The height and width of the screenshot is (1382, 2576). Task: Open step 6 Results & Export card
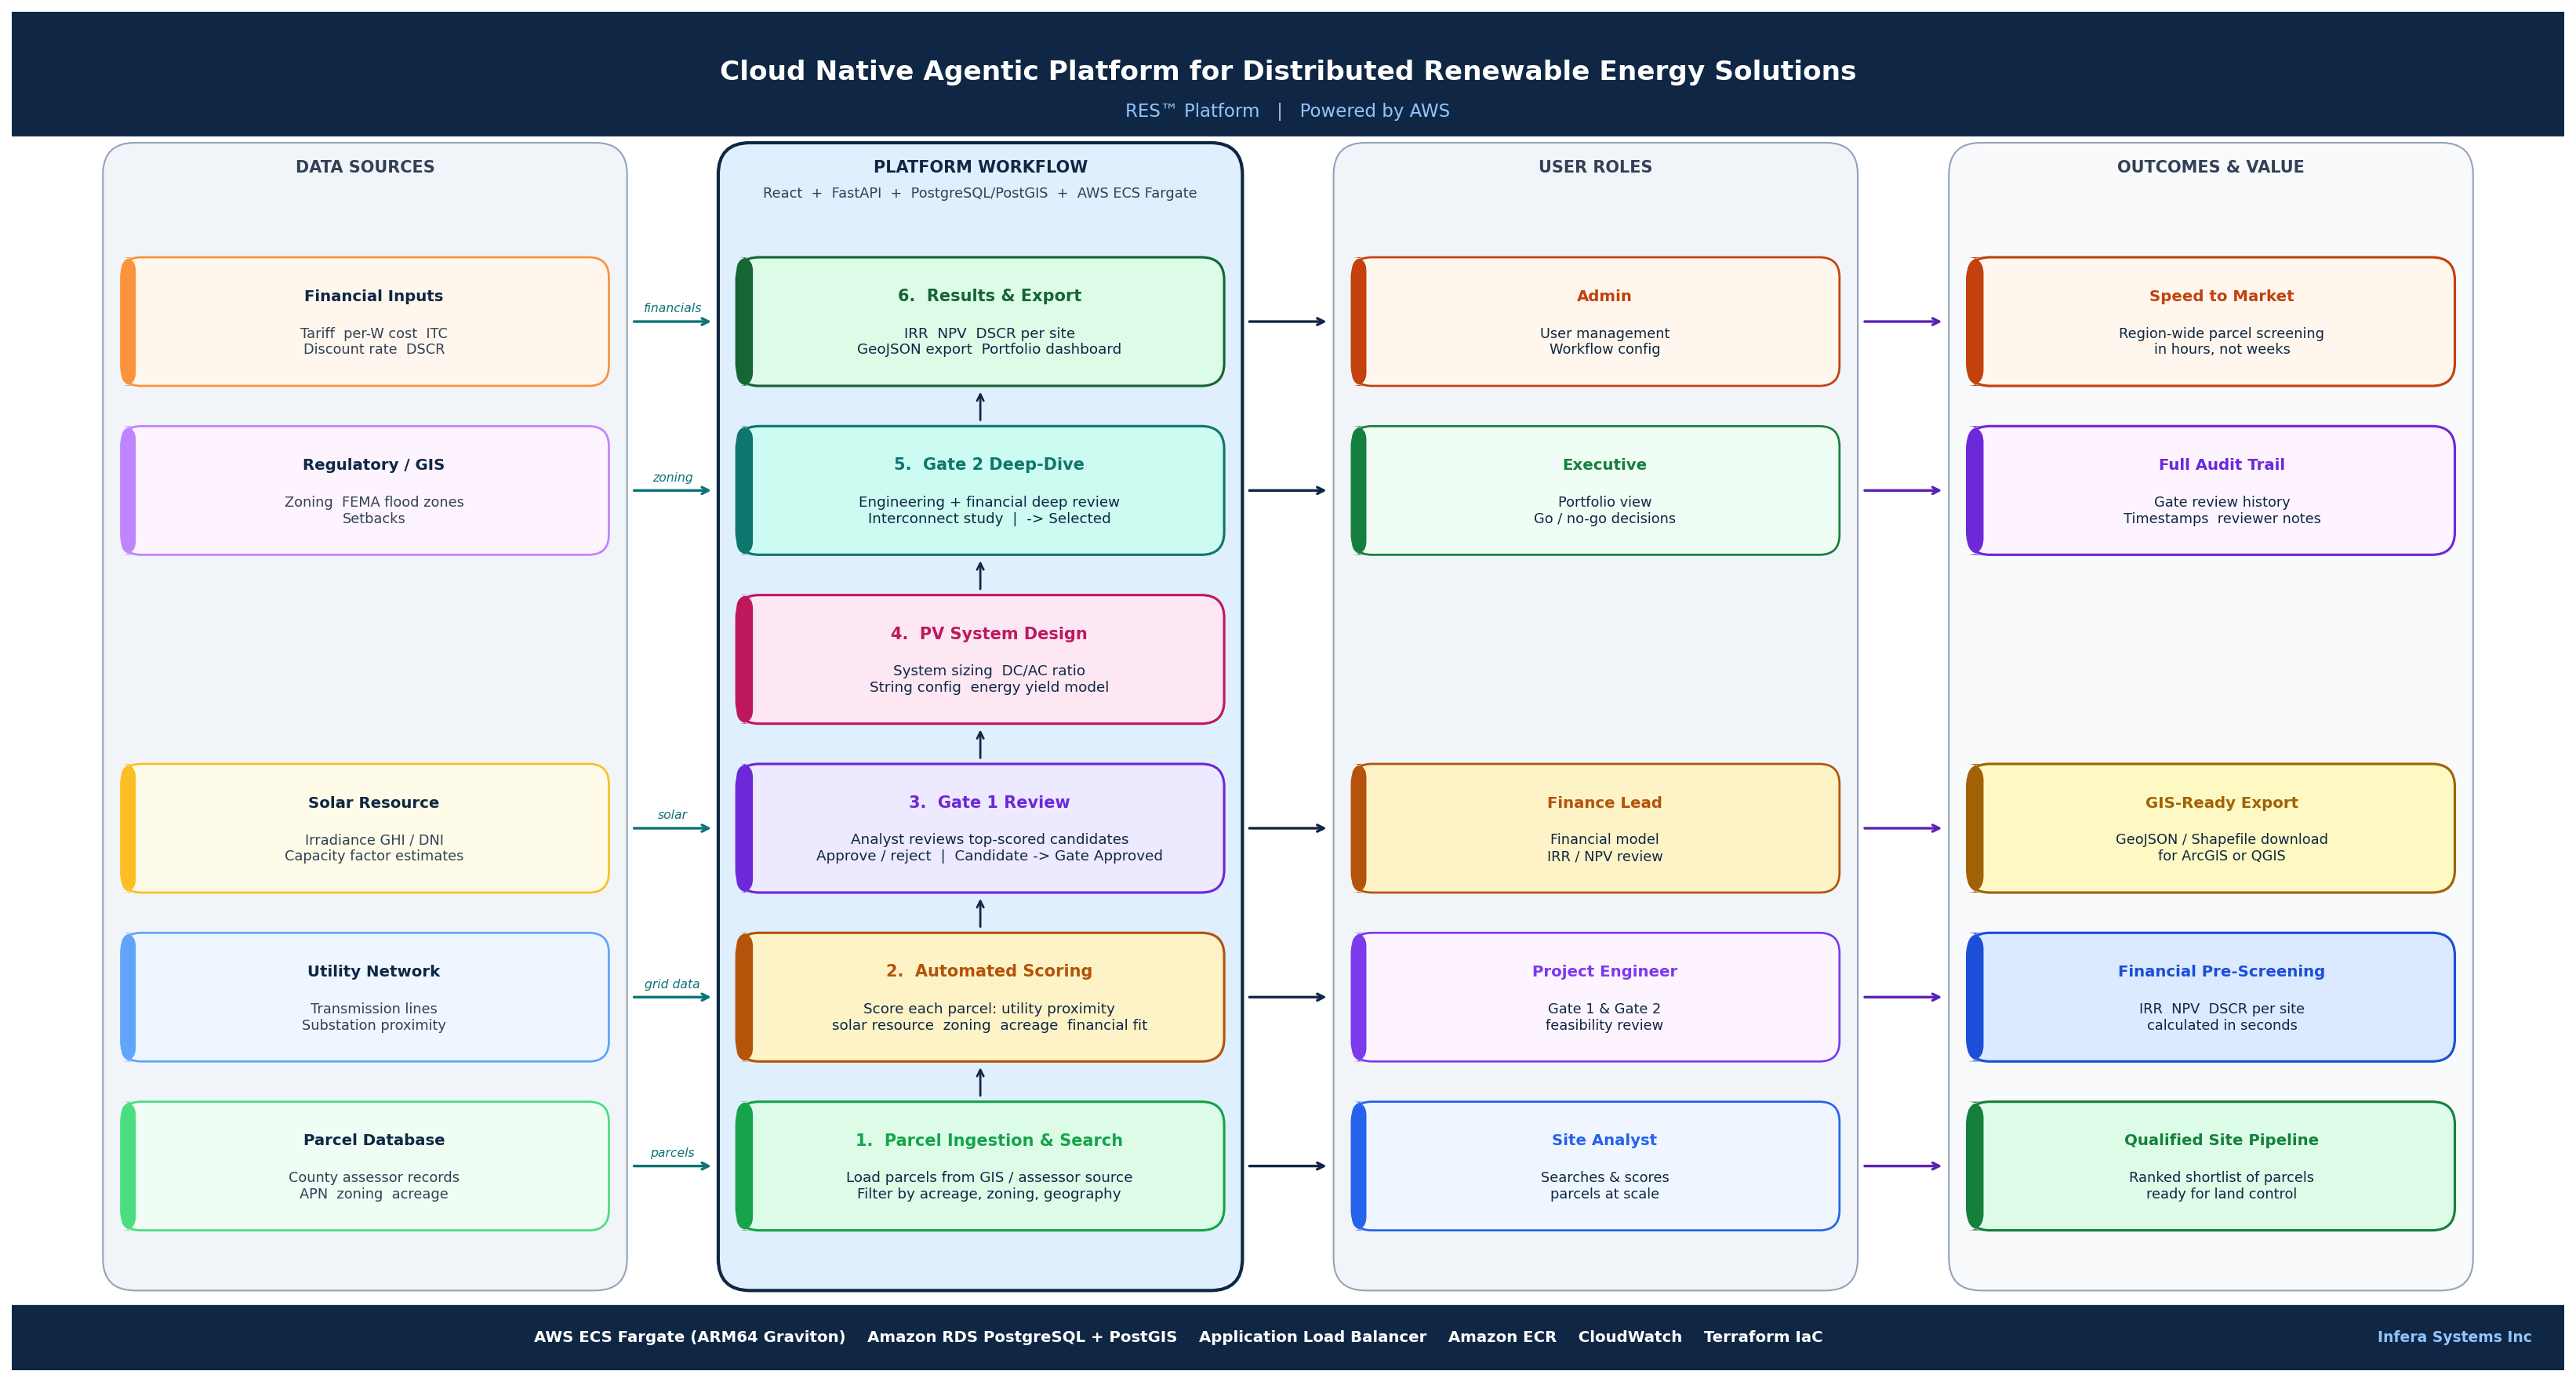(980, 321)
